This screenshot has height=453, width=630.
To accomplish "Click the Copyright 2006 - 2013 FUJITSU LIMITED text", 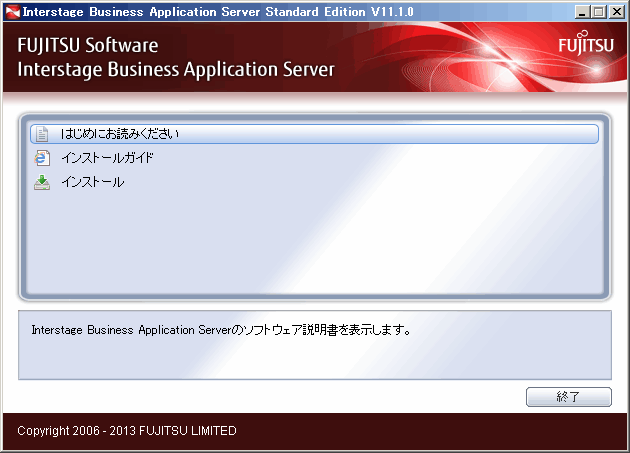I will click(127, 431).
